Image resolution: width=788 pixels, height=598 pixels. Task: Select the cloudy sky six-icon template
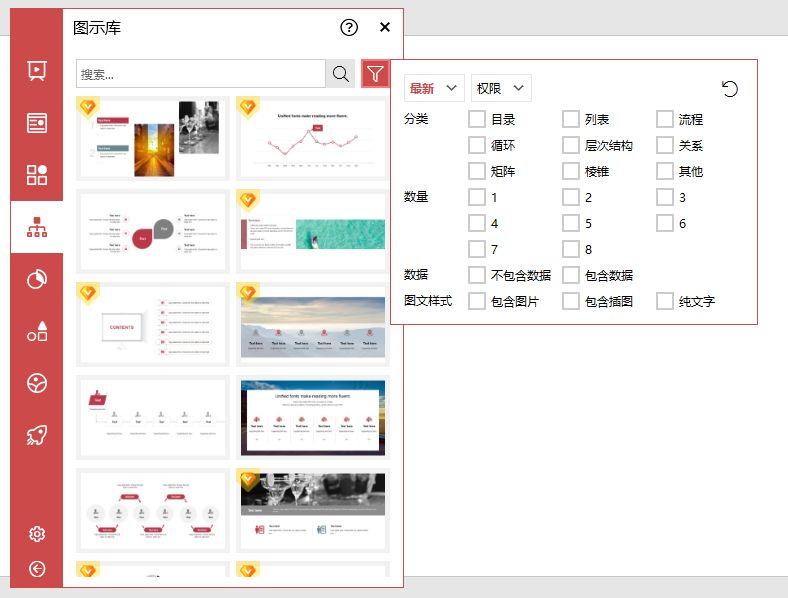tap(313, 325)
